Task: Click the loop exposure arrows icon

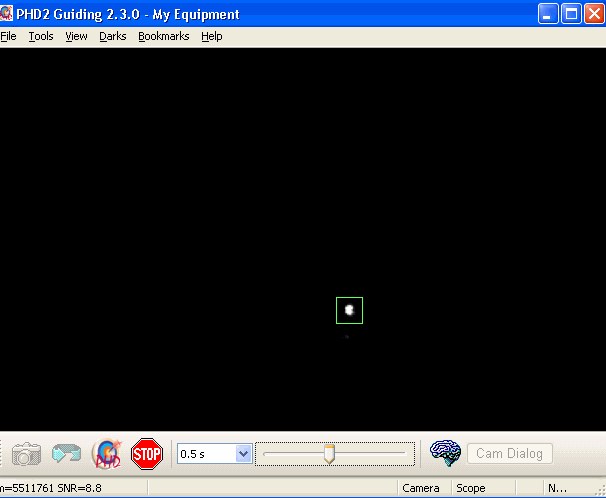Action: pos(66,454)
